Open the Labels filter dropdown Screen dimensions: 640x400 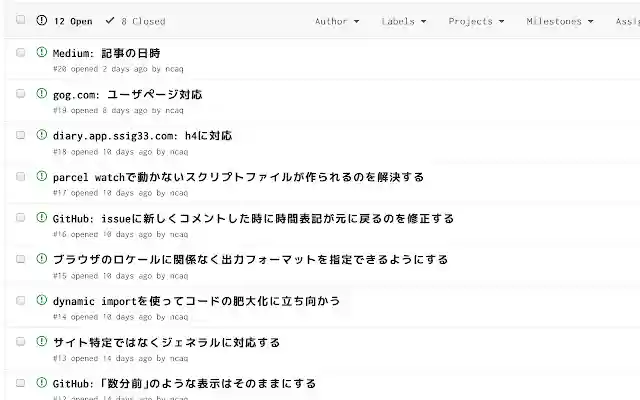(404, 21)
